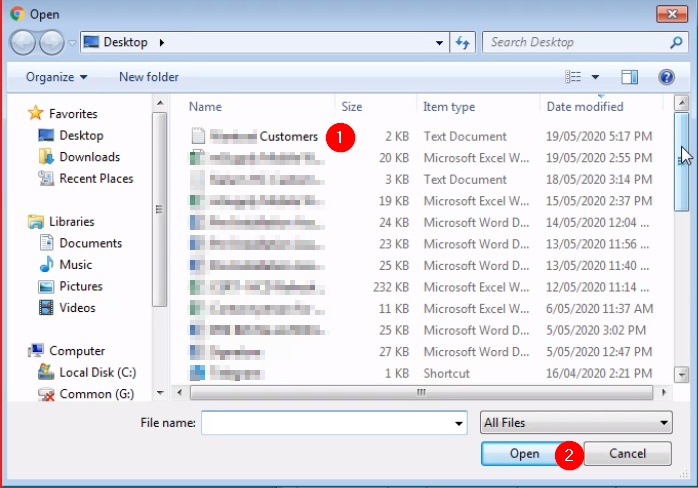Viewport: 698px width, 488px height.
Task: Select Local Disk (C:) drive
Action: (x=98, y=372)
